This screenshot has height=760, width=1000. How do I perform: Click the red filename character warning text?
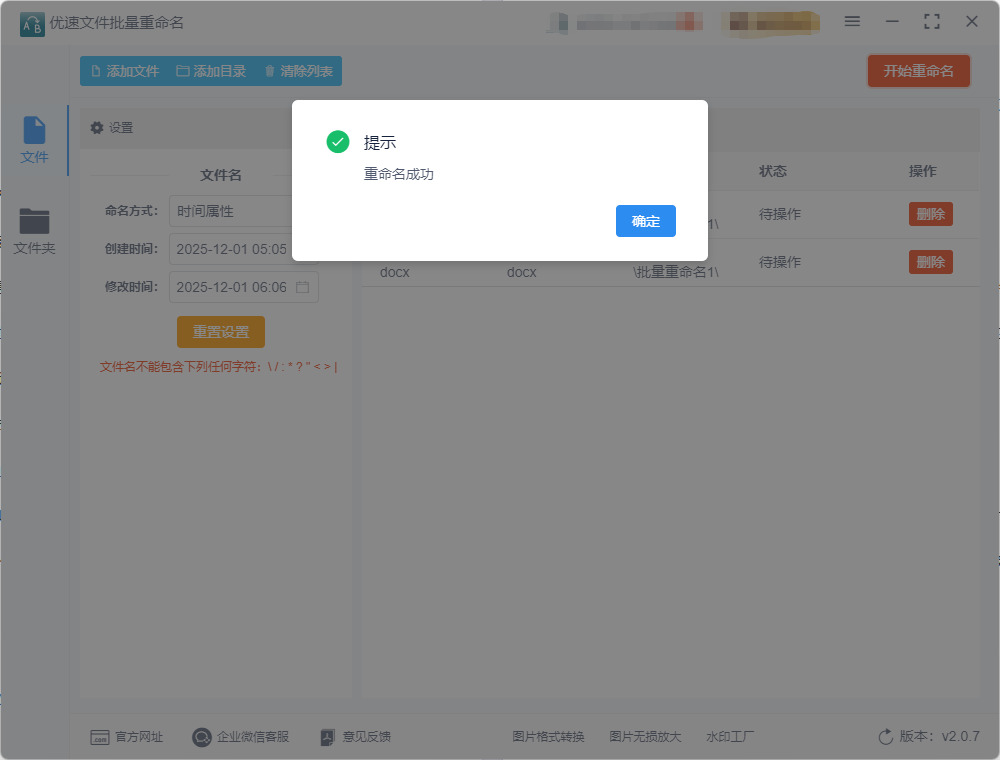point(218,367)
